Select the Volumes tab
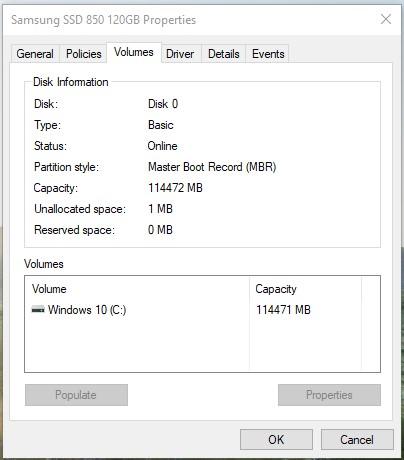 134,52
